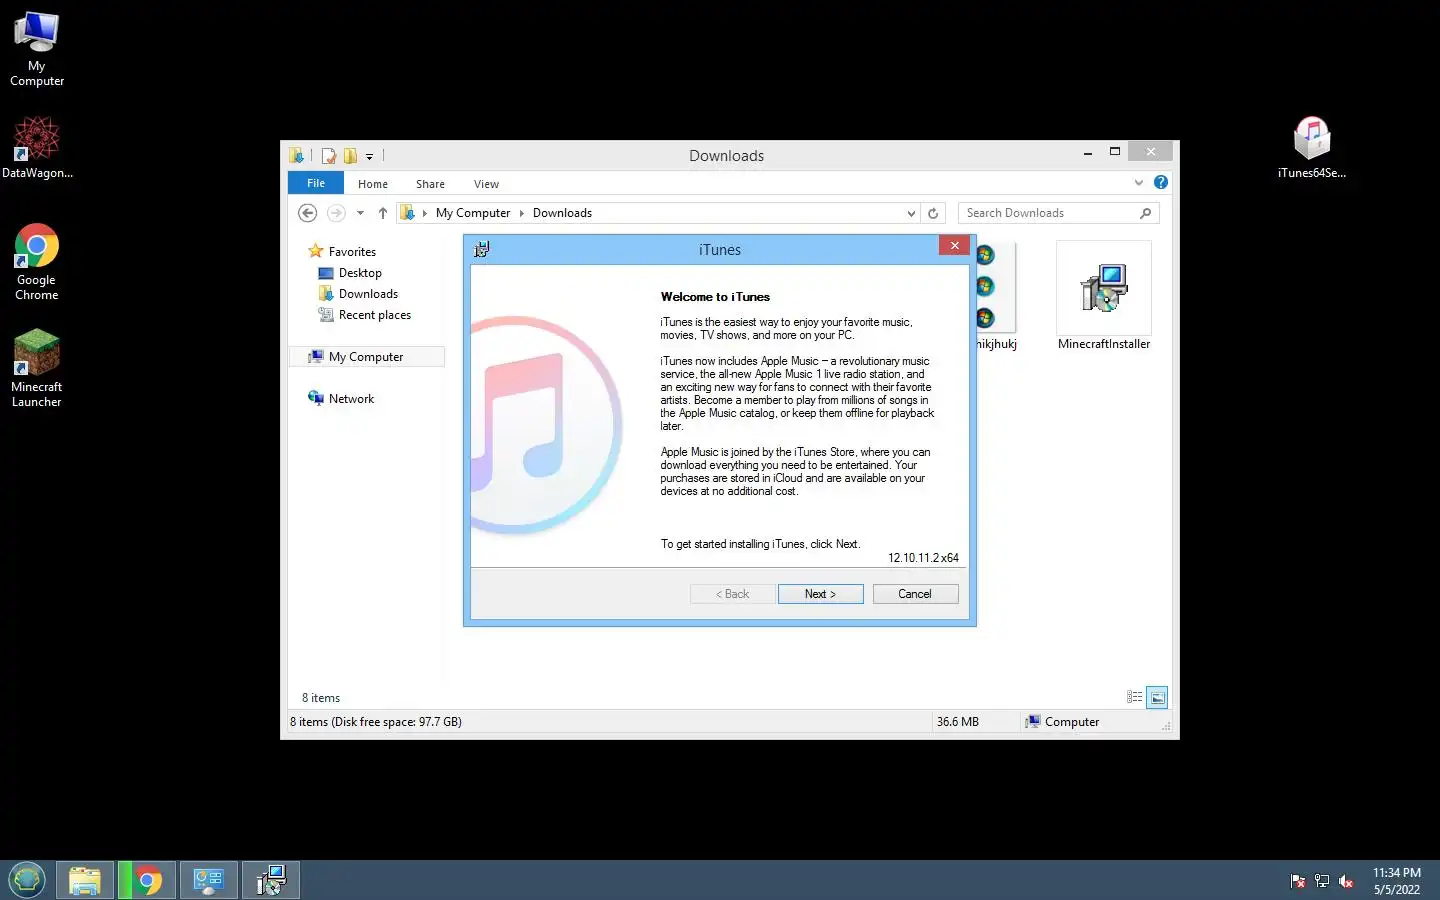Switch to large icons view in Explorer
1440x900 pixels.
point(1157,697)
